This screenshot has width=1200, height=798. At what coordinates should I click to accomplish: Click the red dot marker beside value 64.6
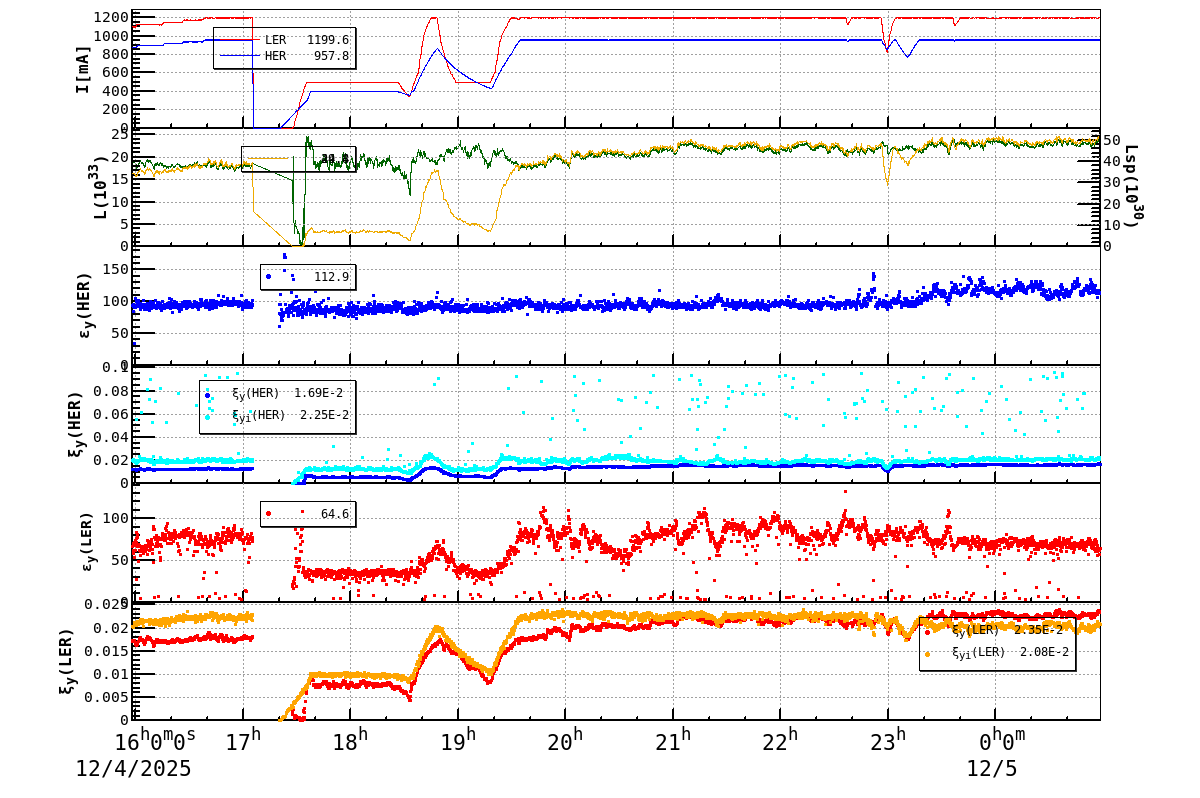268,512
